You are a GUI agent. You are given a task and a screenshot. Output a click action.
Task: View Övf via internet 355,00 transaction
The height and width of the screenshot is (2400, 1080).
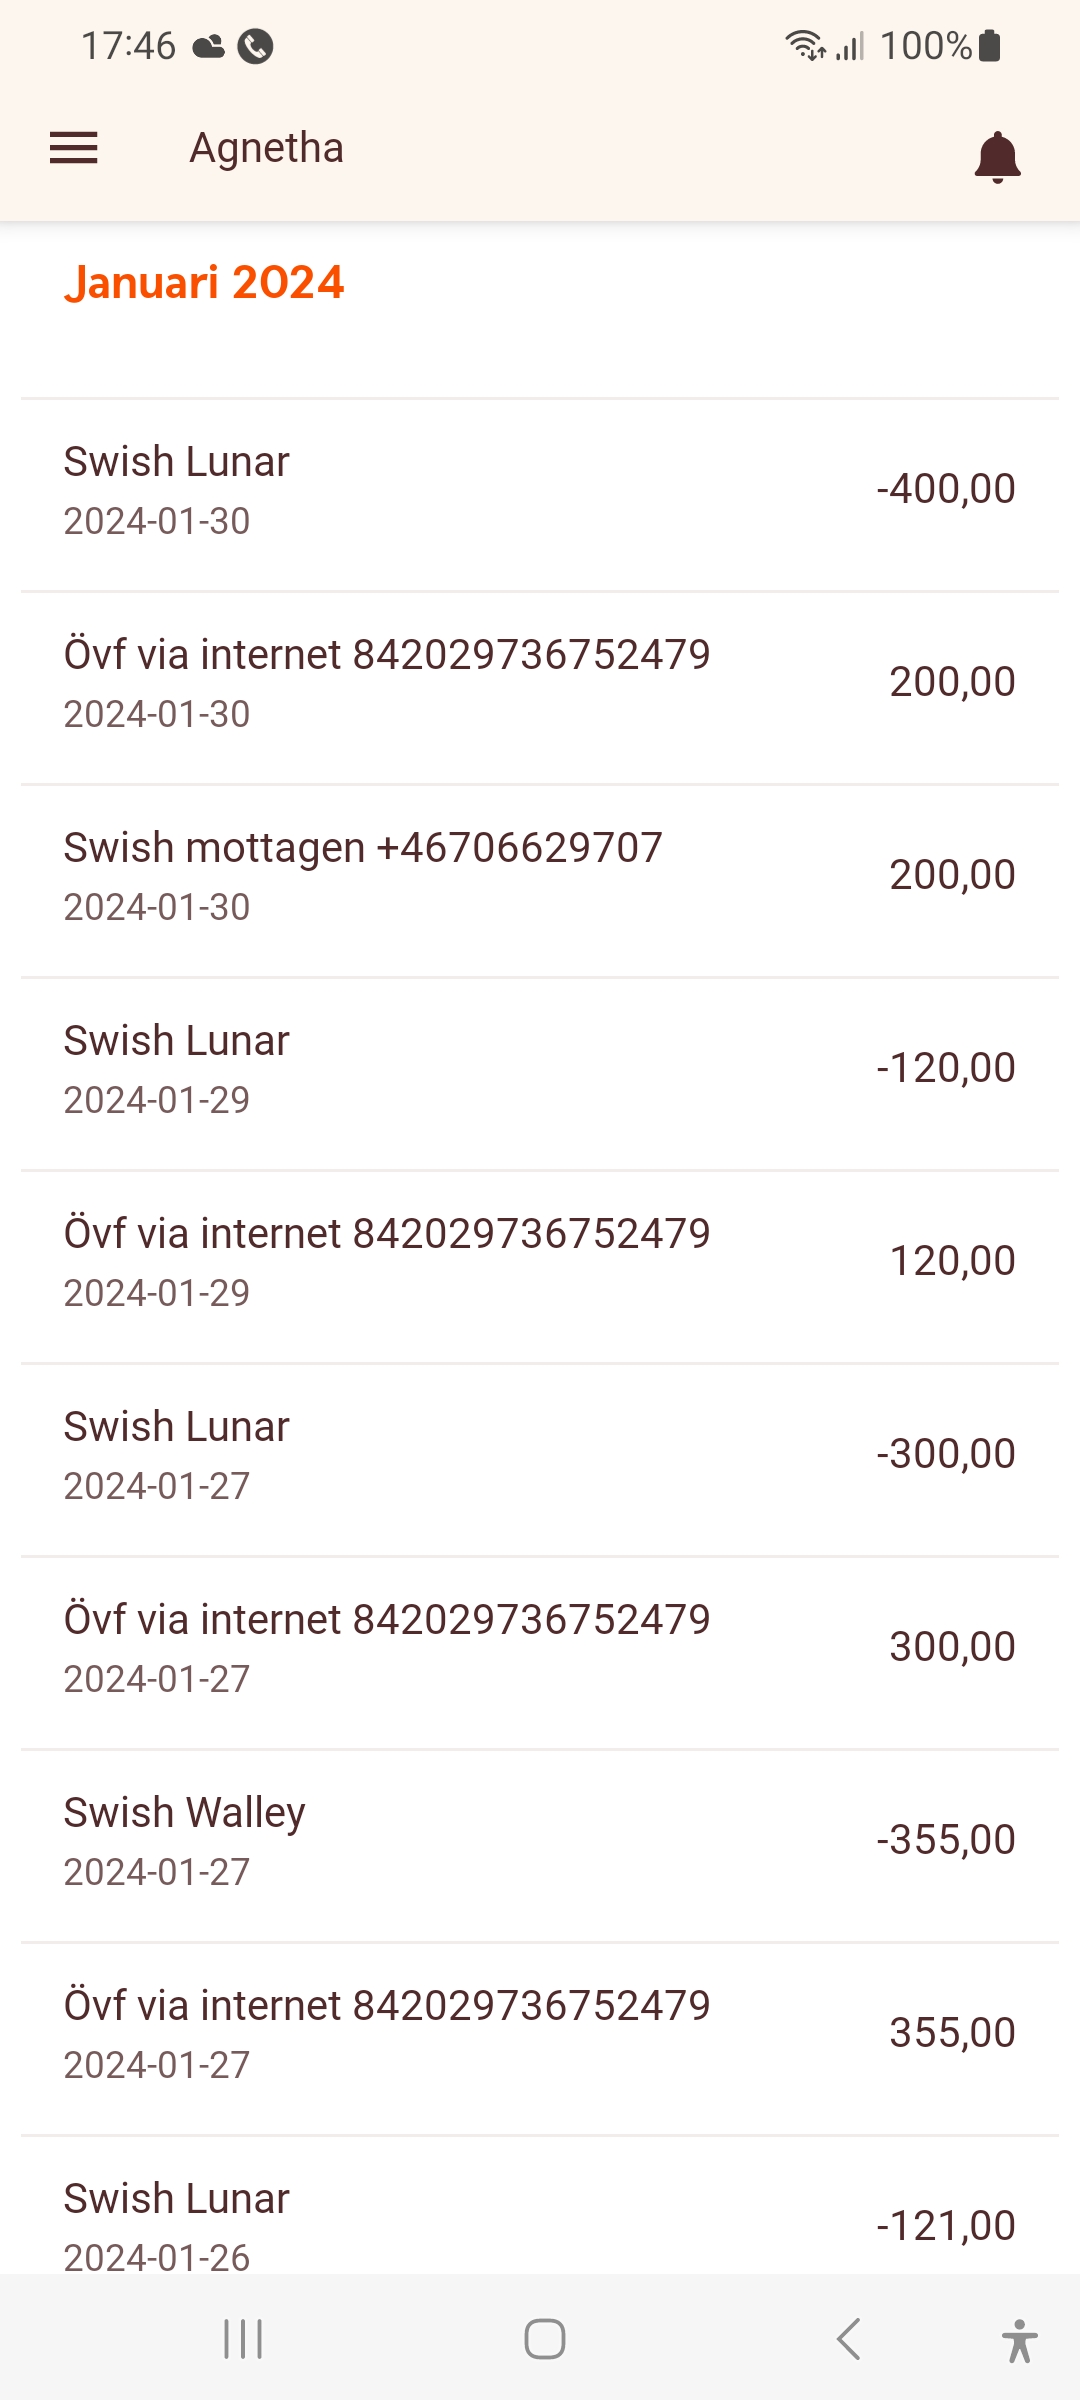click(540, 2034)
